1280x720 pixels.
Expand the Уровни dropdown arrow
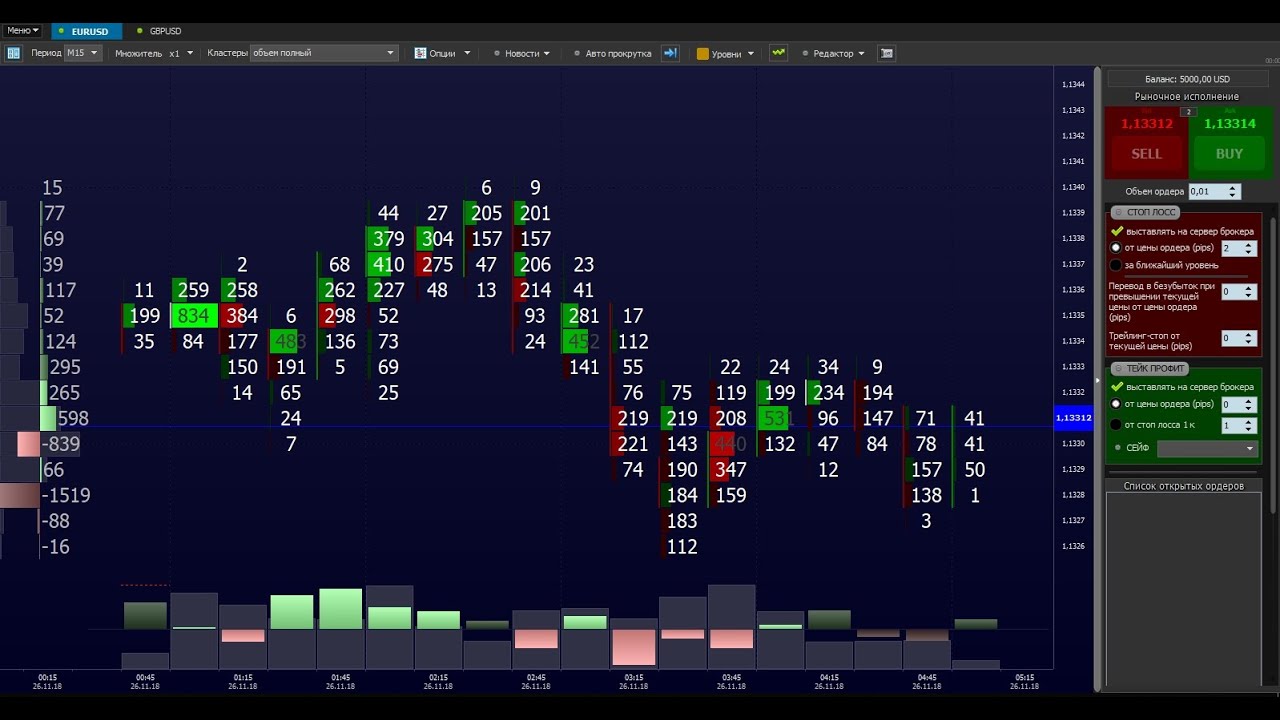[x=750, y=54]
